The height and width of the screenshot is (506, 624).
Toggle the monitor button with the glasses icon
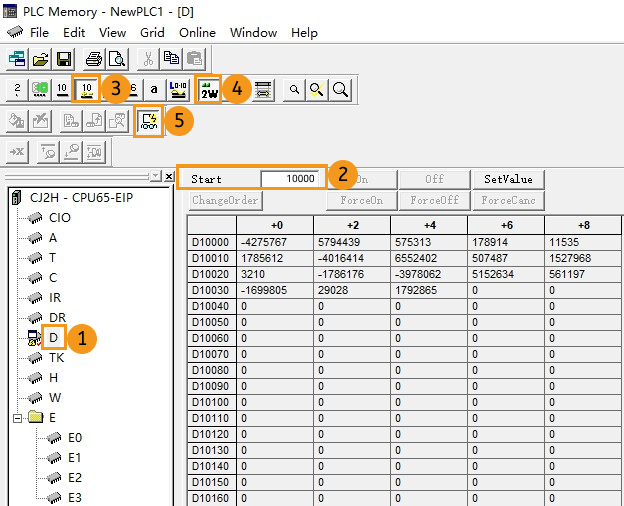coord(148,121)
